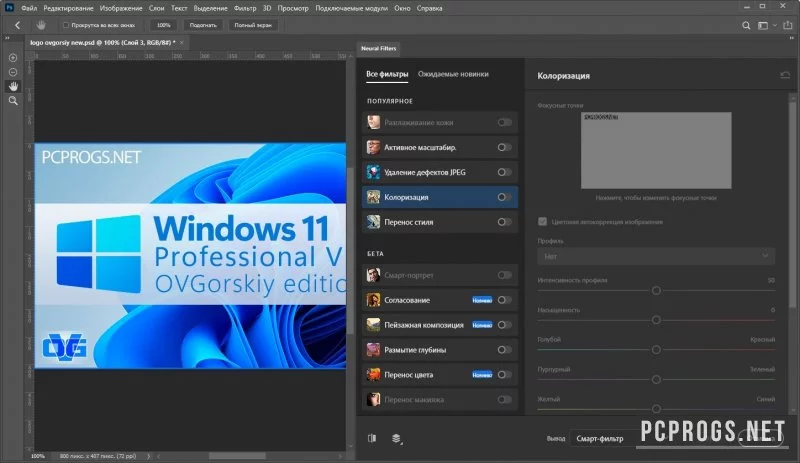Click the Согласование filter icon
This screenshot has width=800, height=463.
click(x=373, y=300)
